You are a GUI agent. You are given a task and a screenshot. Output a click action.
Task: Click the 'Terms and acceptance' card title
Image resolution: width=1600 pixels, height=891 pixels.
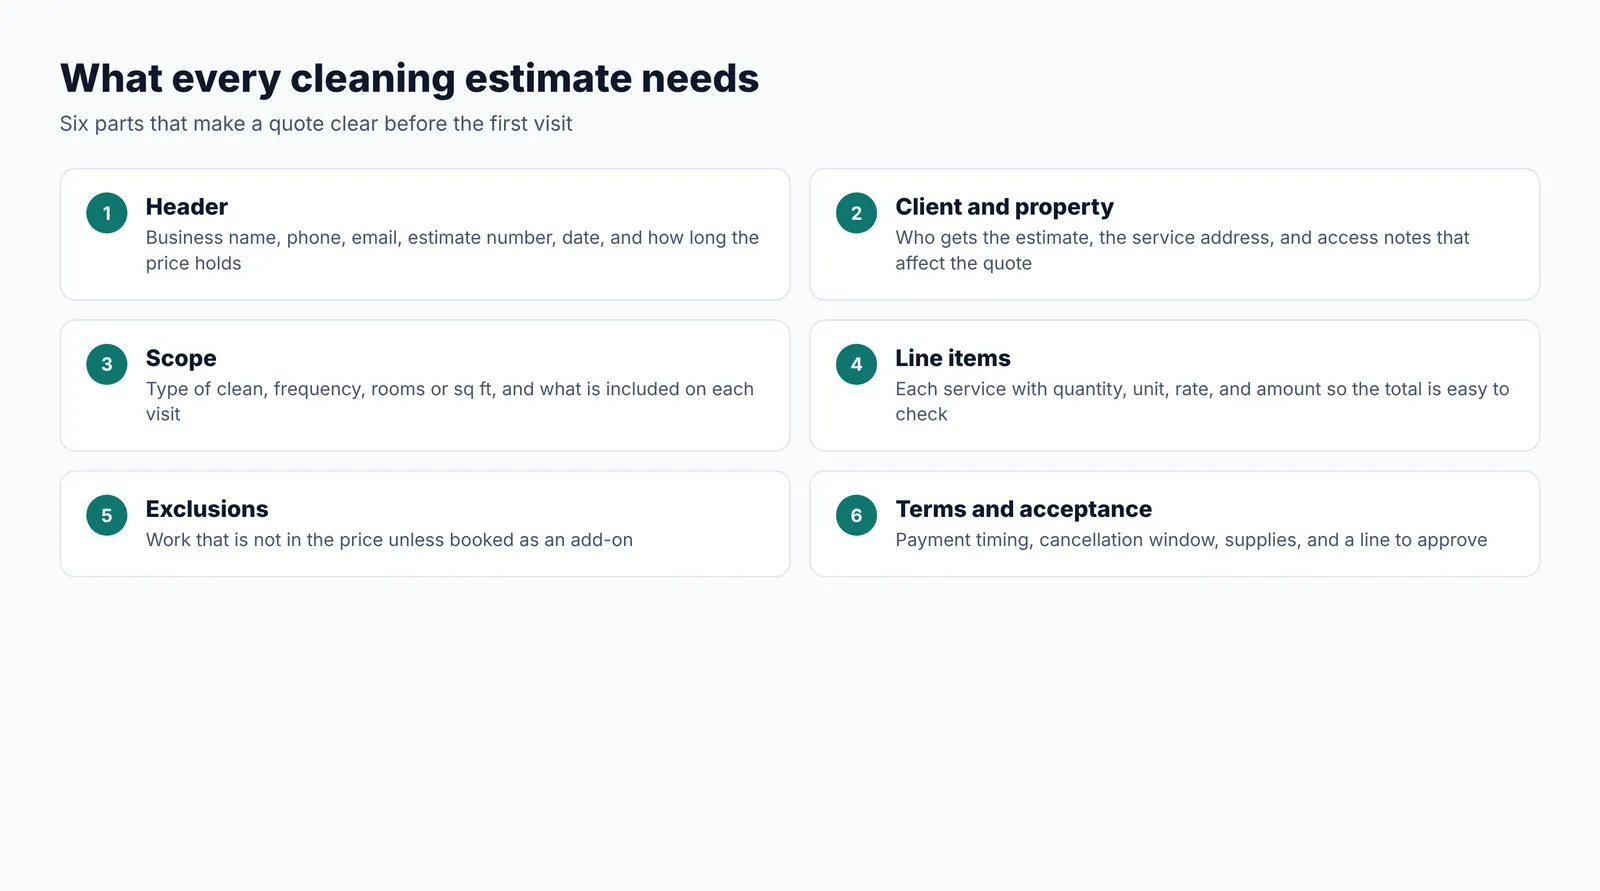pos(1023,509)
